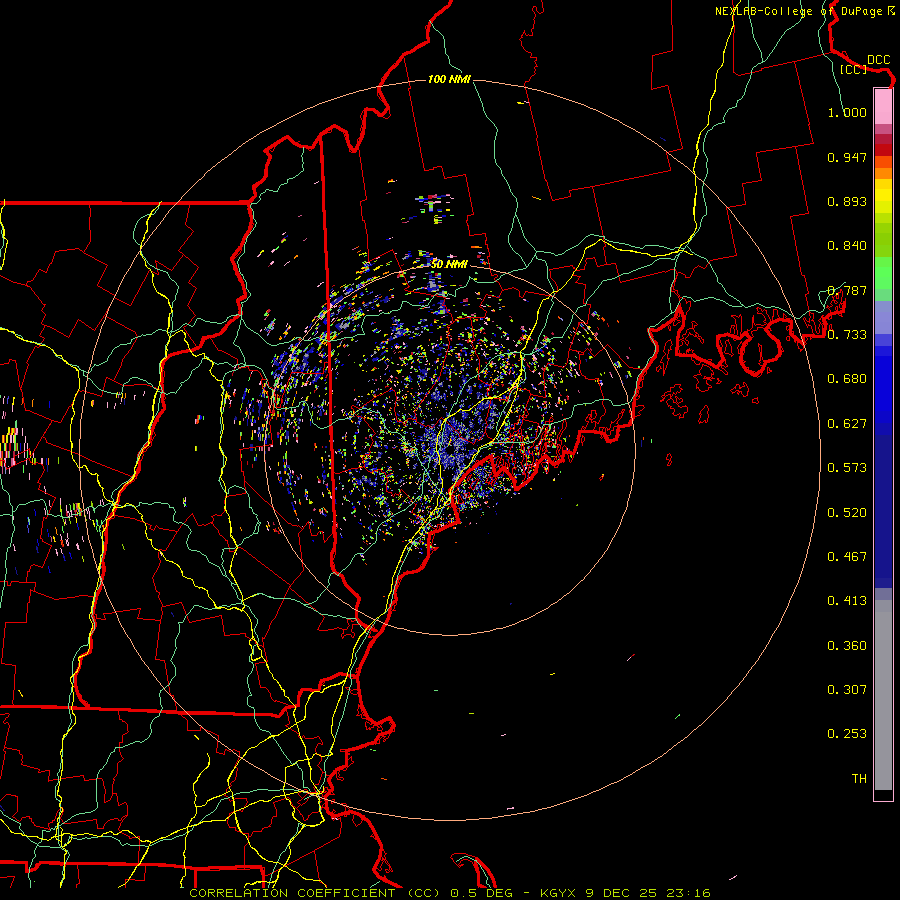Image resolution: width=900 pixels, height=900 pixels.
Task: Pick the light purple segment of the color bar
Action: pos(883,317)
